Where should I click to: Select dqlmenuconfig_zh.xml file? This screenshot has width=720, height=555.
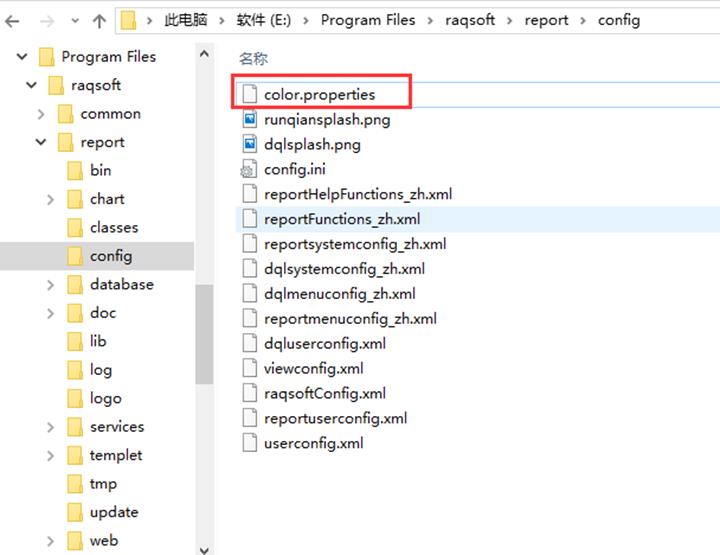point(339,294)
